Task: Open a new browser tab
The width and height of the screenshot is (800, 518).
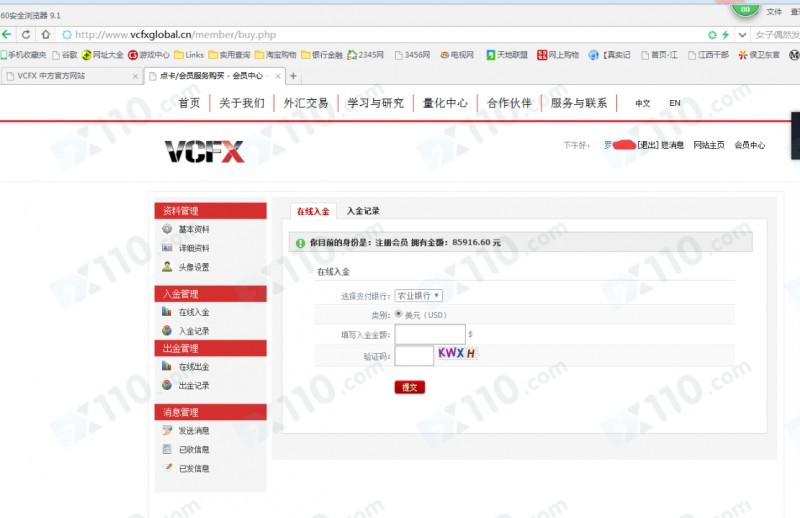Action: click(x=293, y=76)
